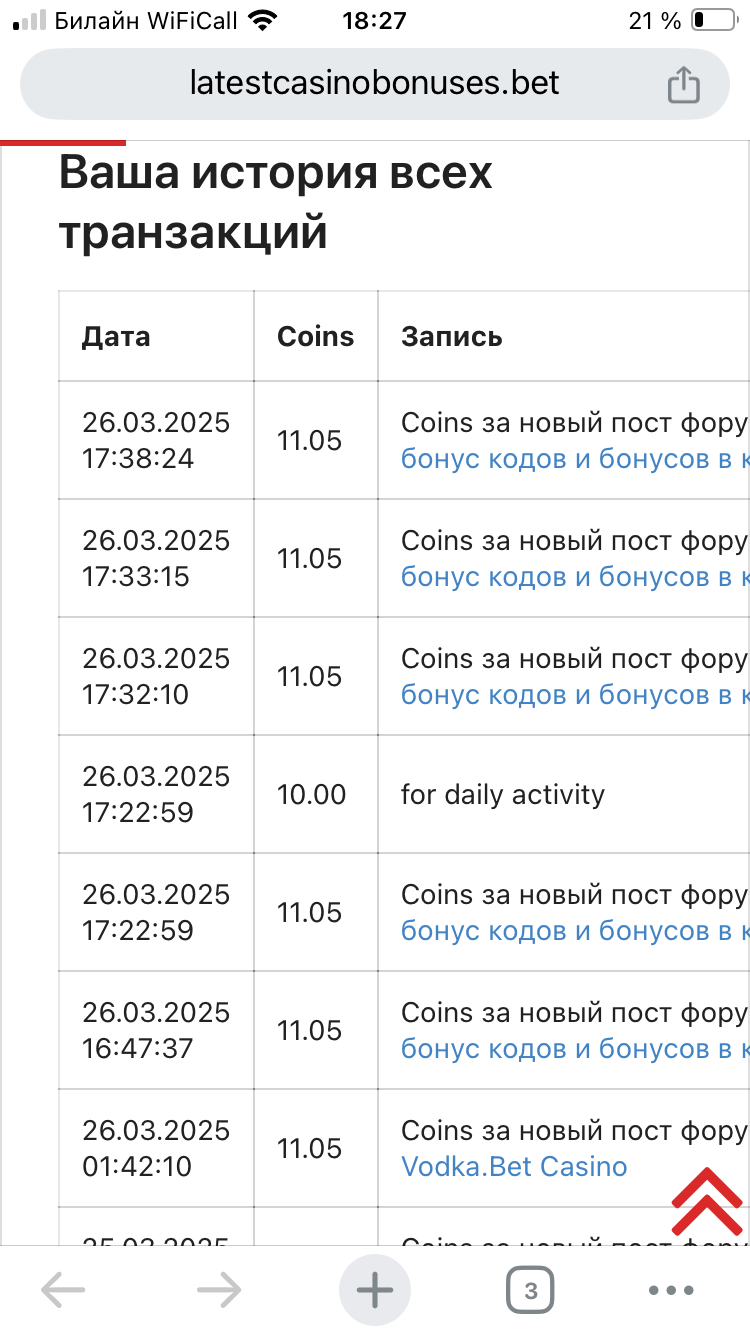Tap the battery icon in status bar

(711, 21)
